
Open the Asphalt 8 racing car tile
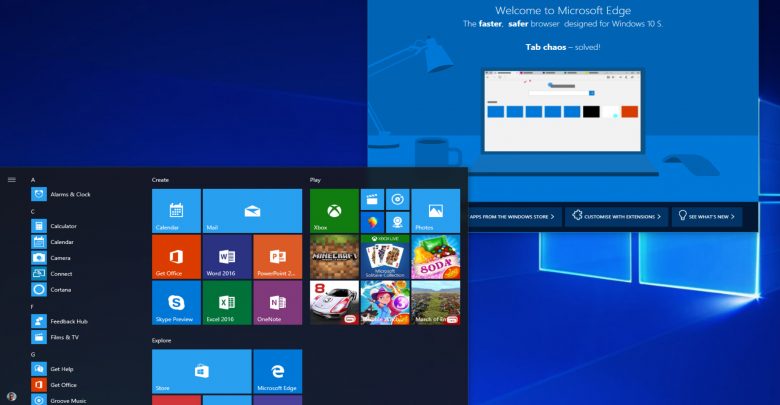[x=334, y=303]
